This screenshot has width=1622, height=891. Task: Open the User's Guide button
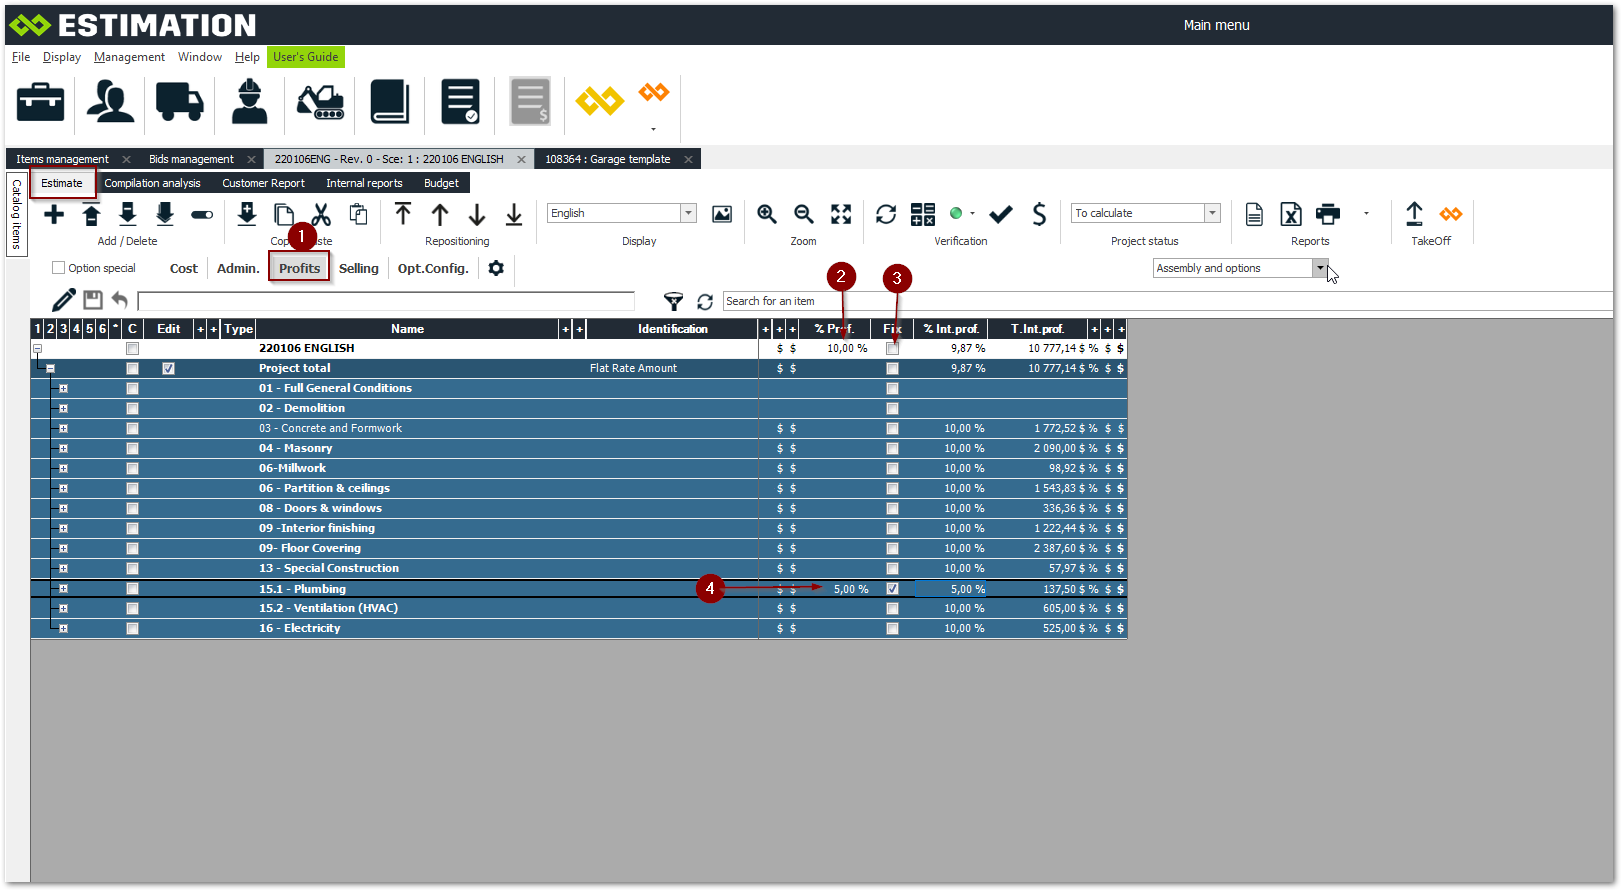coord(305,57)
